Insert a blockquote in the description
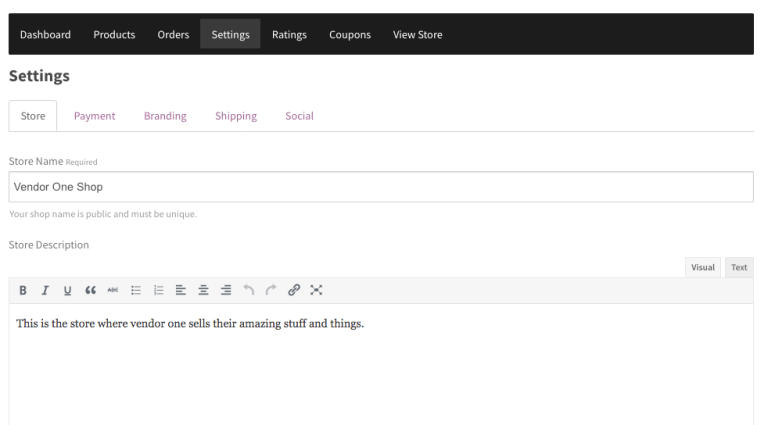The width and height of the screenshot is (768, 425). click(89, 291)
